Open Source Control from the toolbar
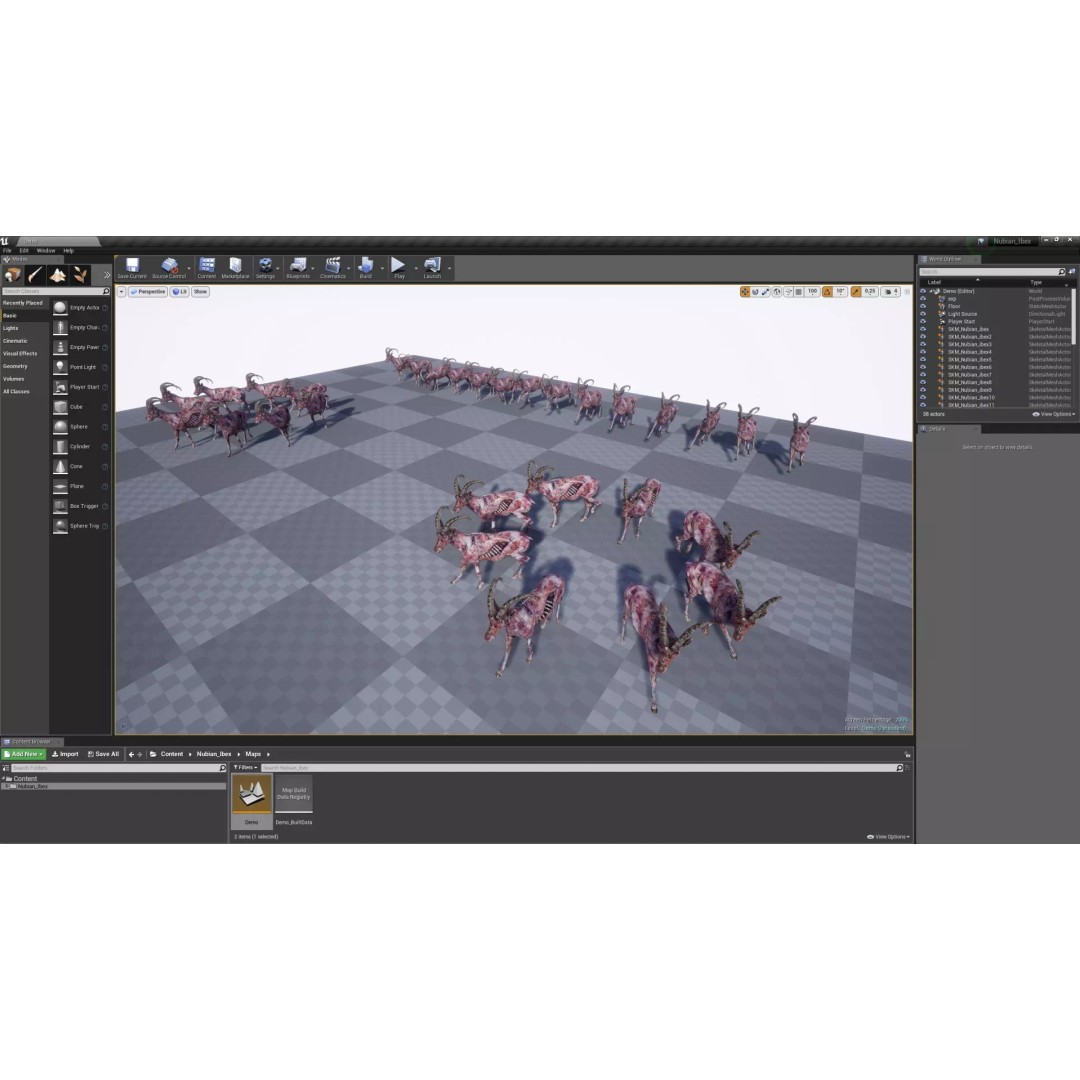Viewport: 1080px width, 1080px height. pos(169,268)
